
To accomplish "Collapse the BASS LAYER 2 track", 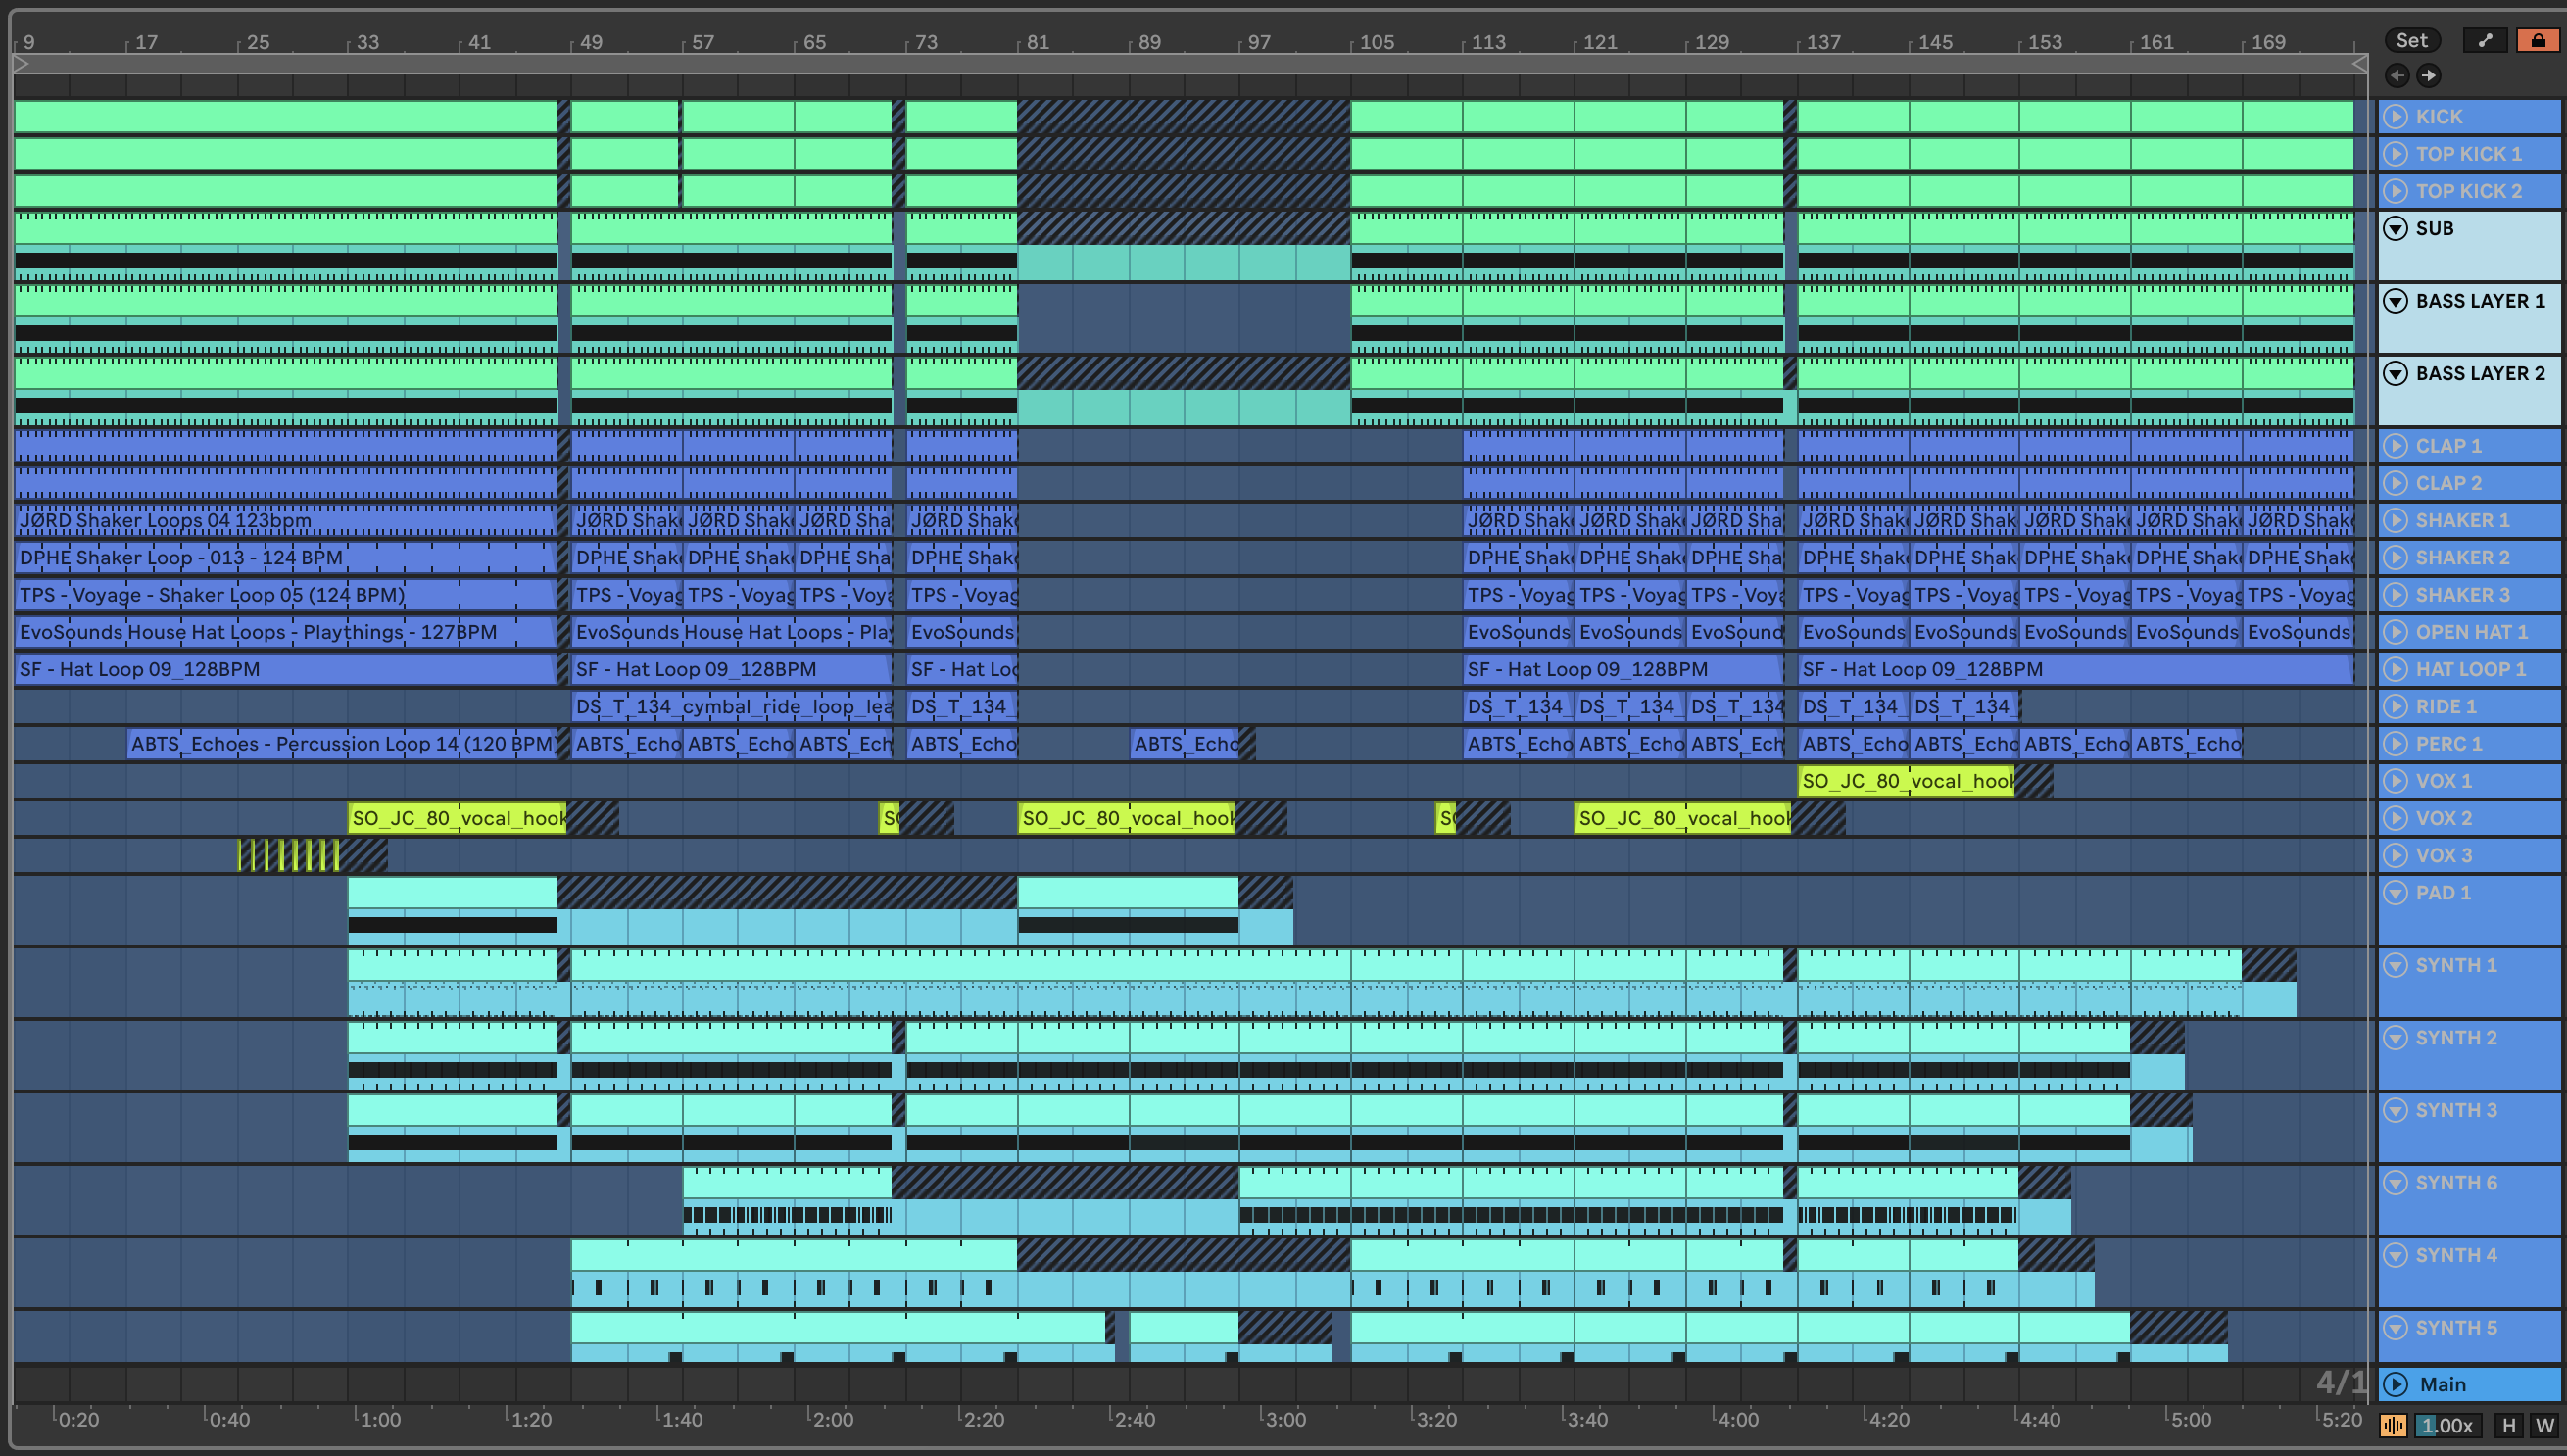I will (2395, 373).
